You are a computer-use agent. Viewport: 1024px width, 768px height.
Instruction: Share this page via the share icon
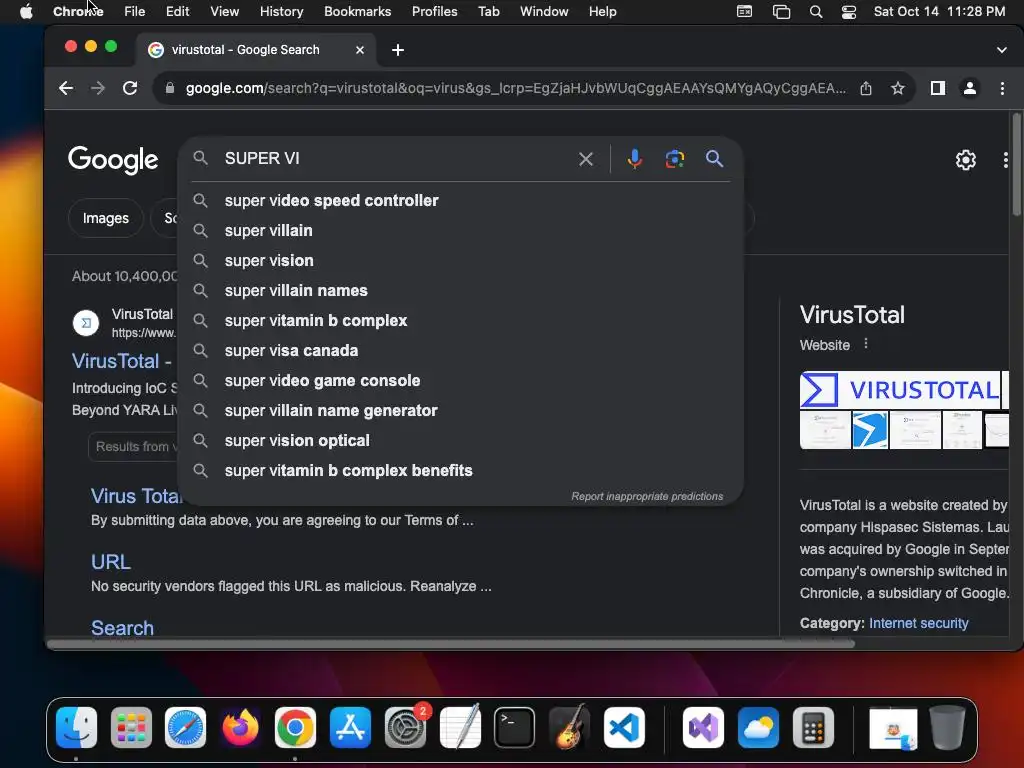click(866, 88)
